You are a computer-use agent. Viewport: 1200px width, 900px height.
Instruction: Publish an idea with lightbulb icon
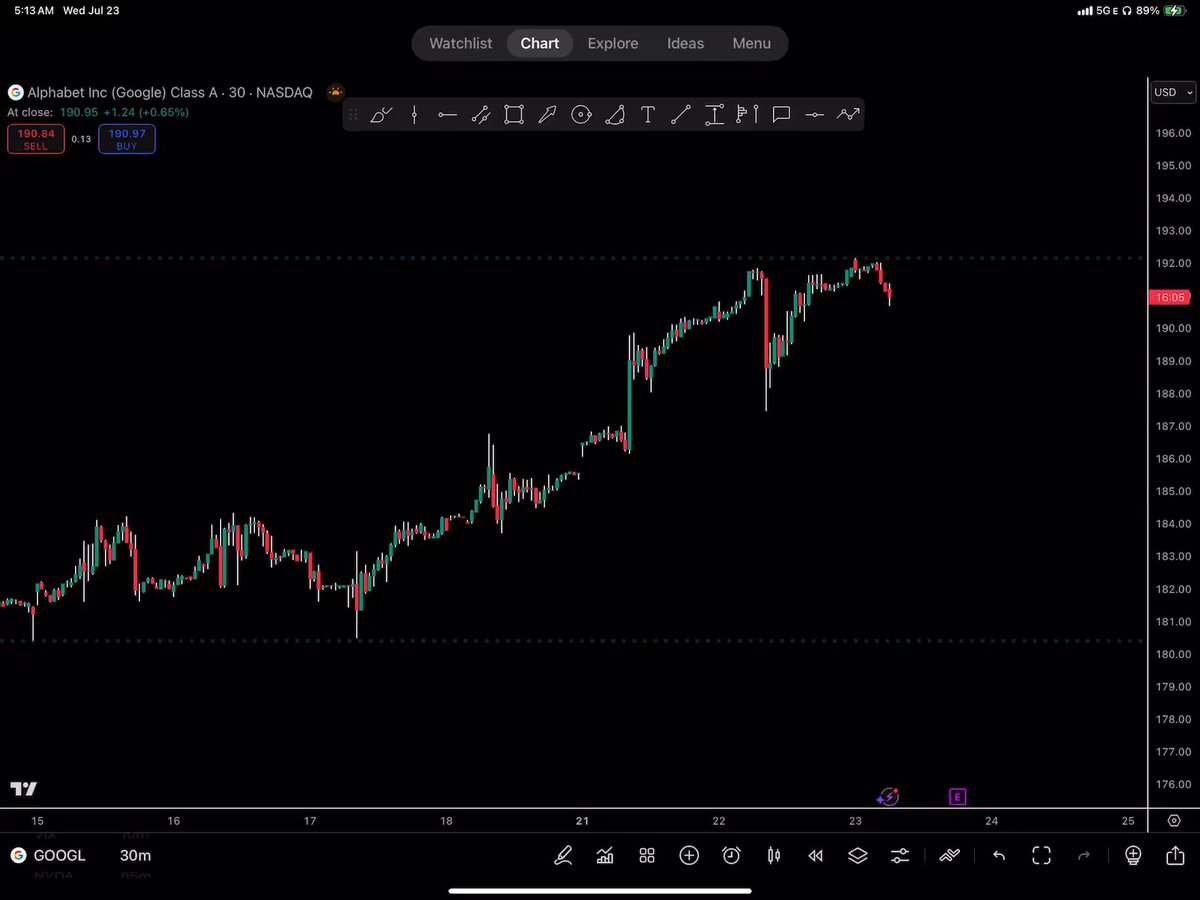pos(1133,856)
